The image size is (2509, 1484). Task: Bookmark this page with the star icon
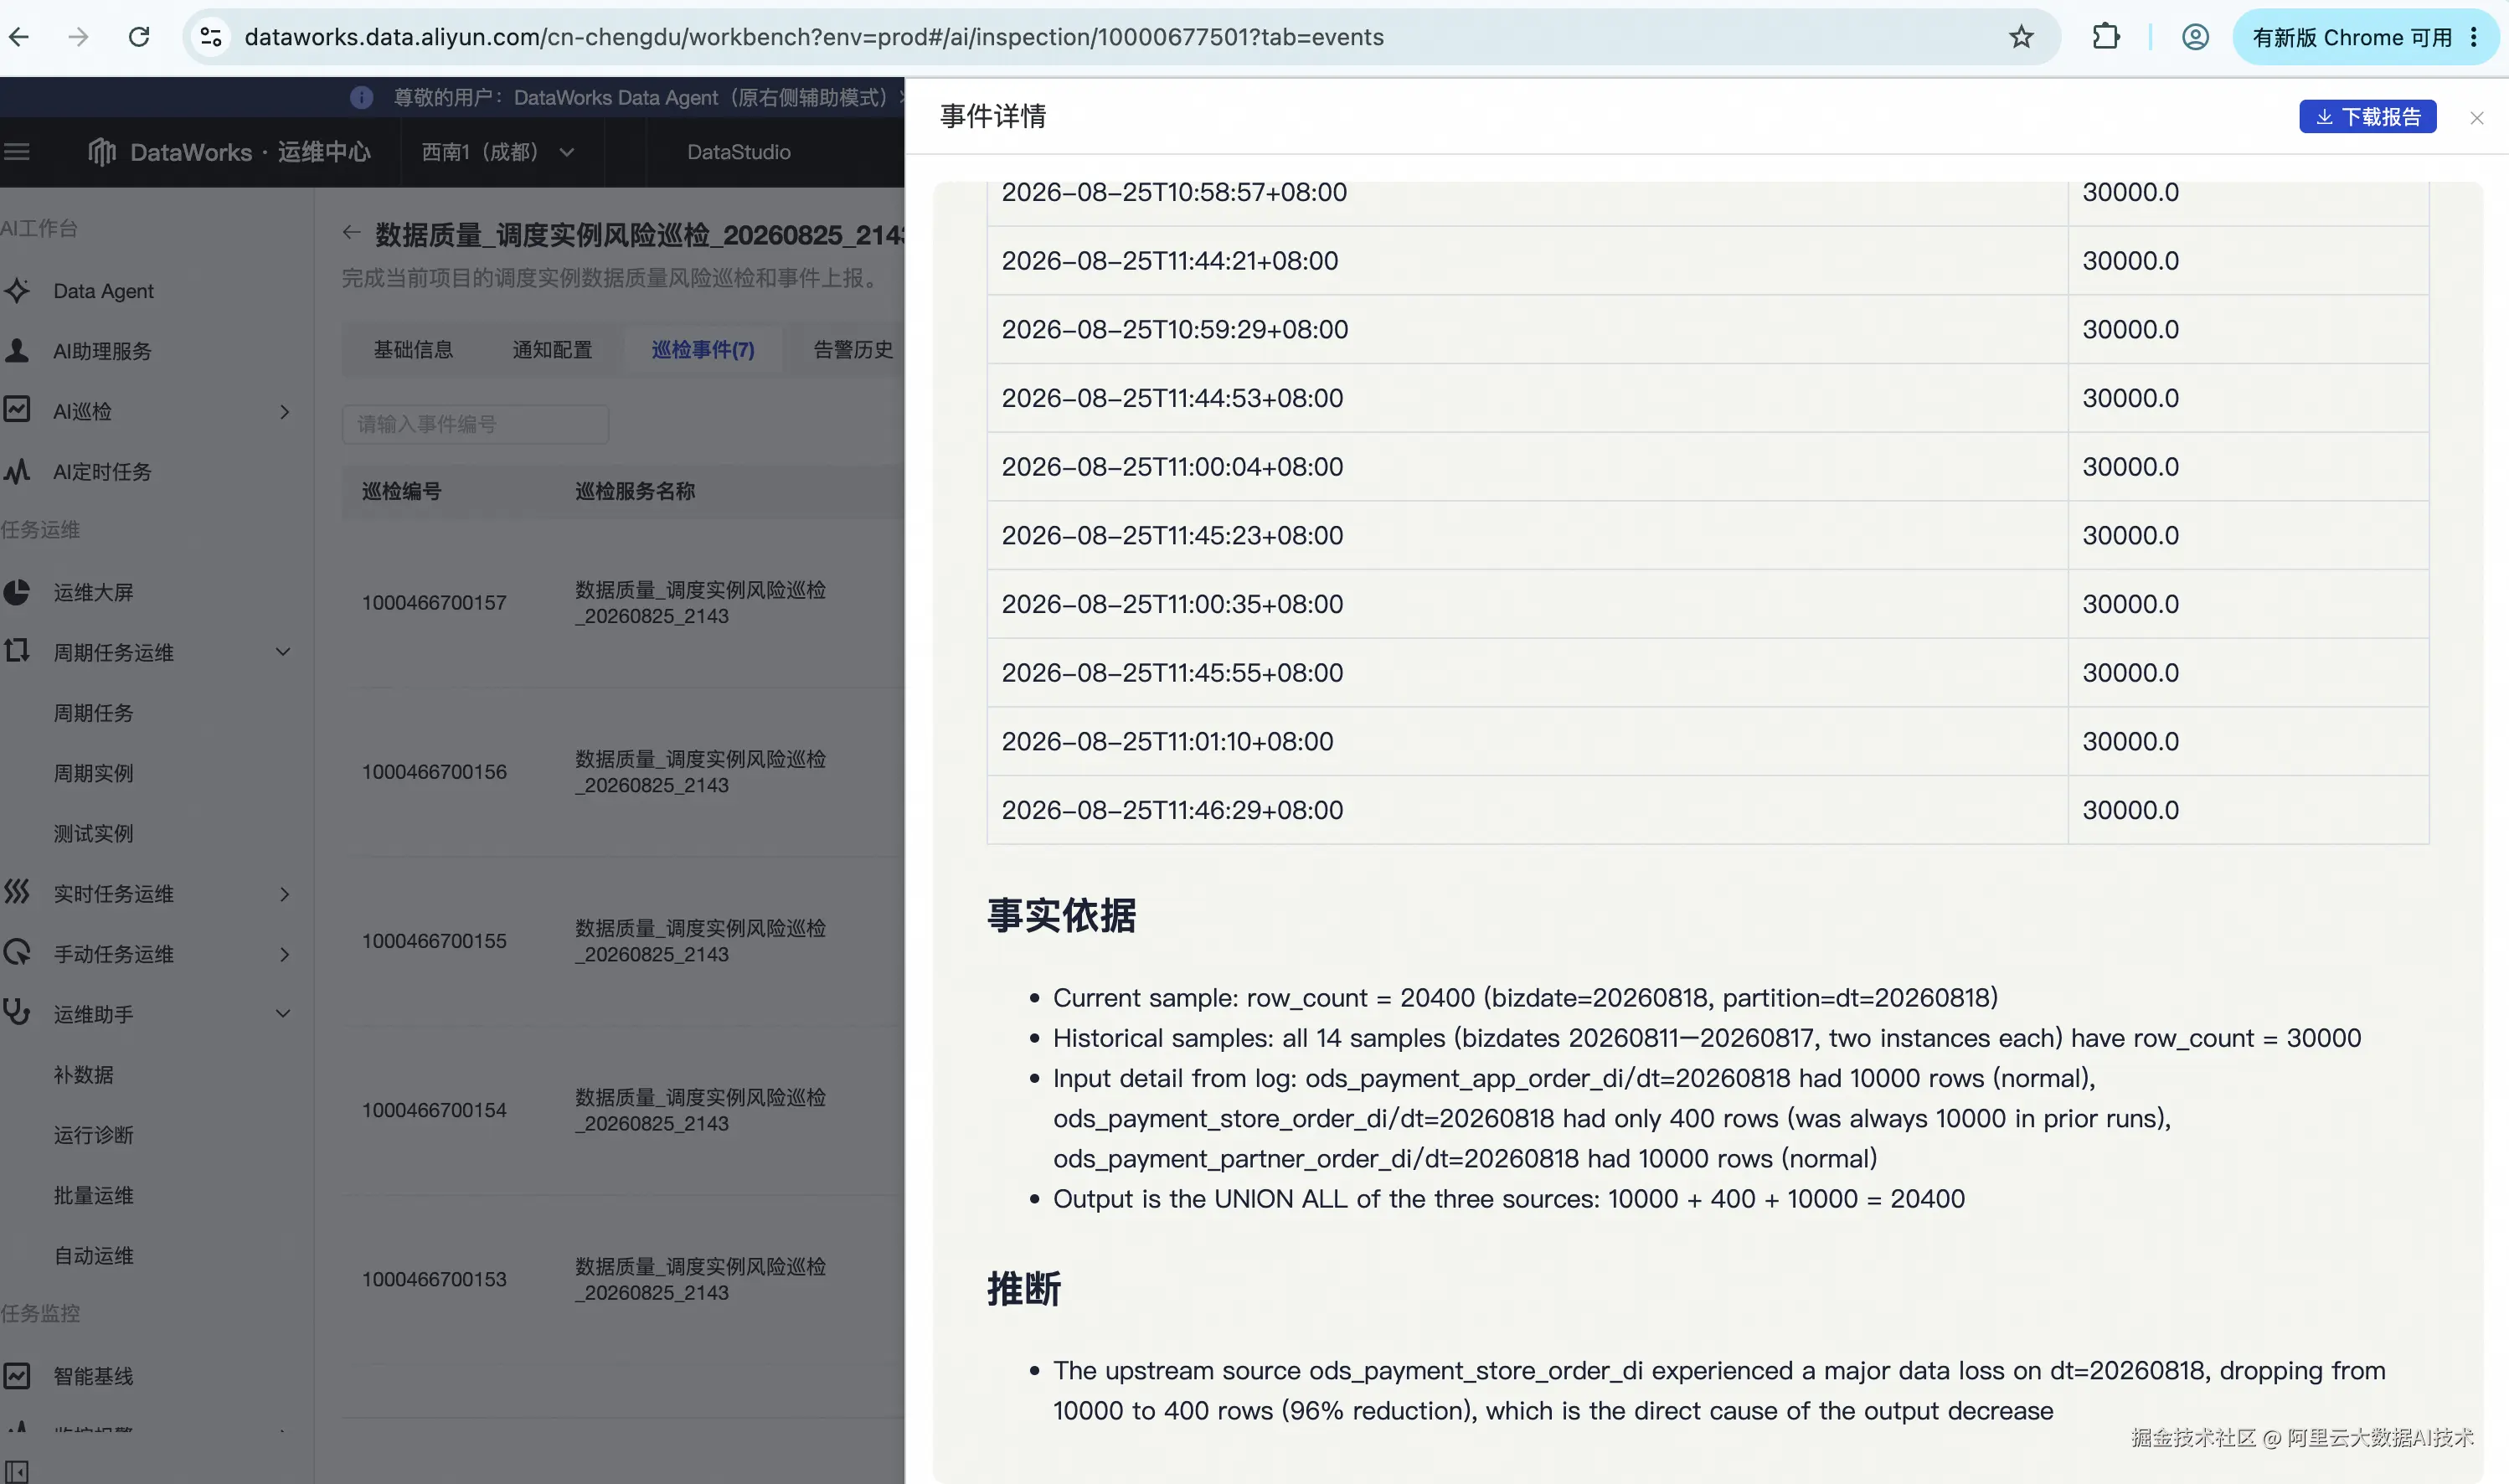(x=2021, y=37)
